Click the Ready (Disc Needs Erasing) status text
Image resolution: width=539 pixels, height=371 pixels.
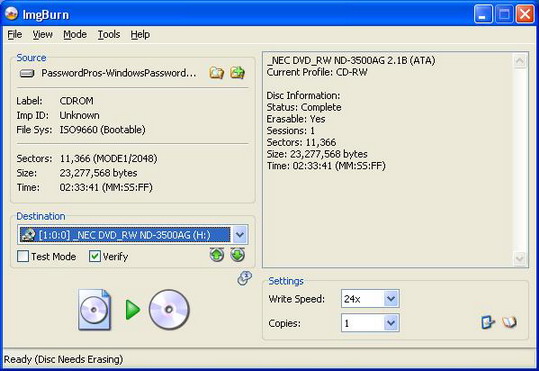[63, 359]
